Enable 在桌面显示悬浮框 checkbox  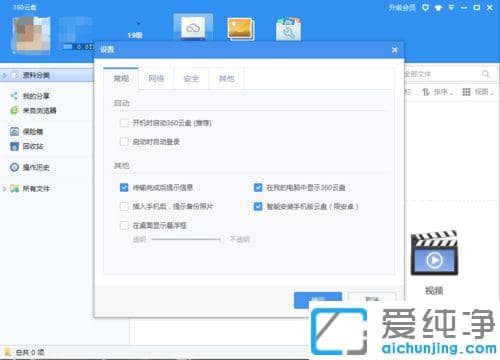[124, 225]
